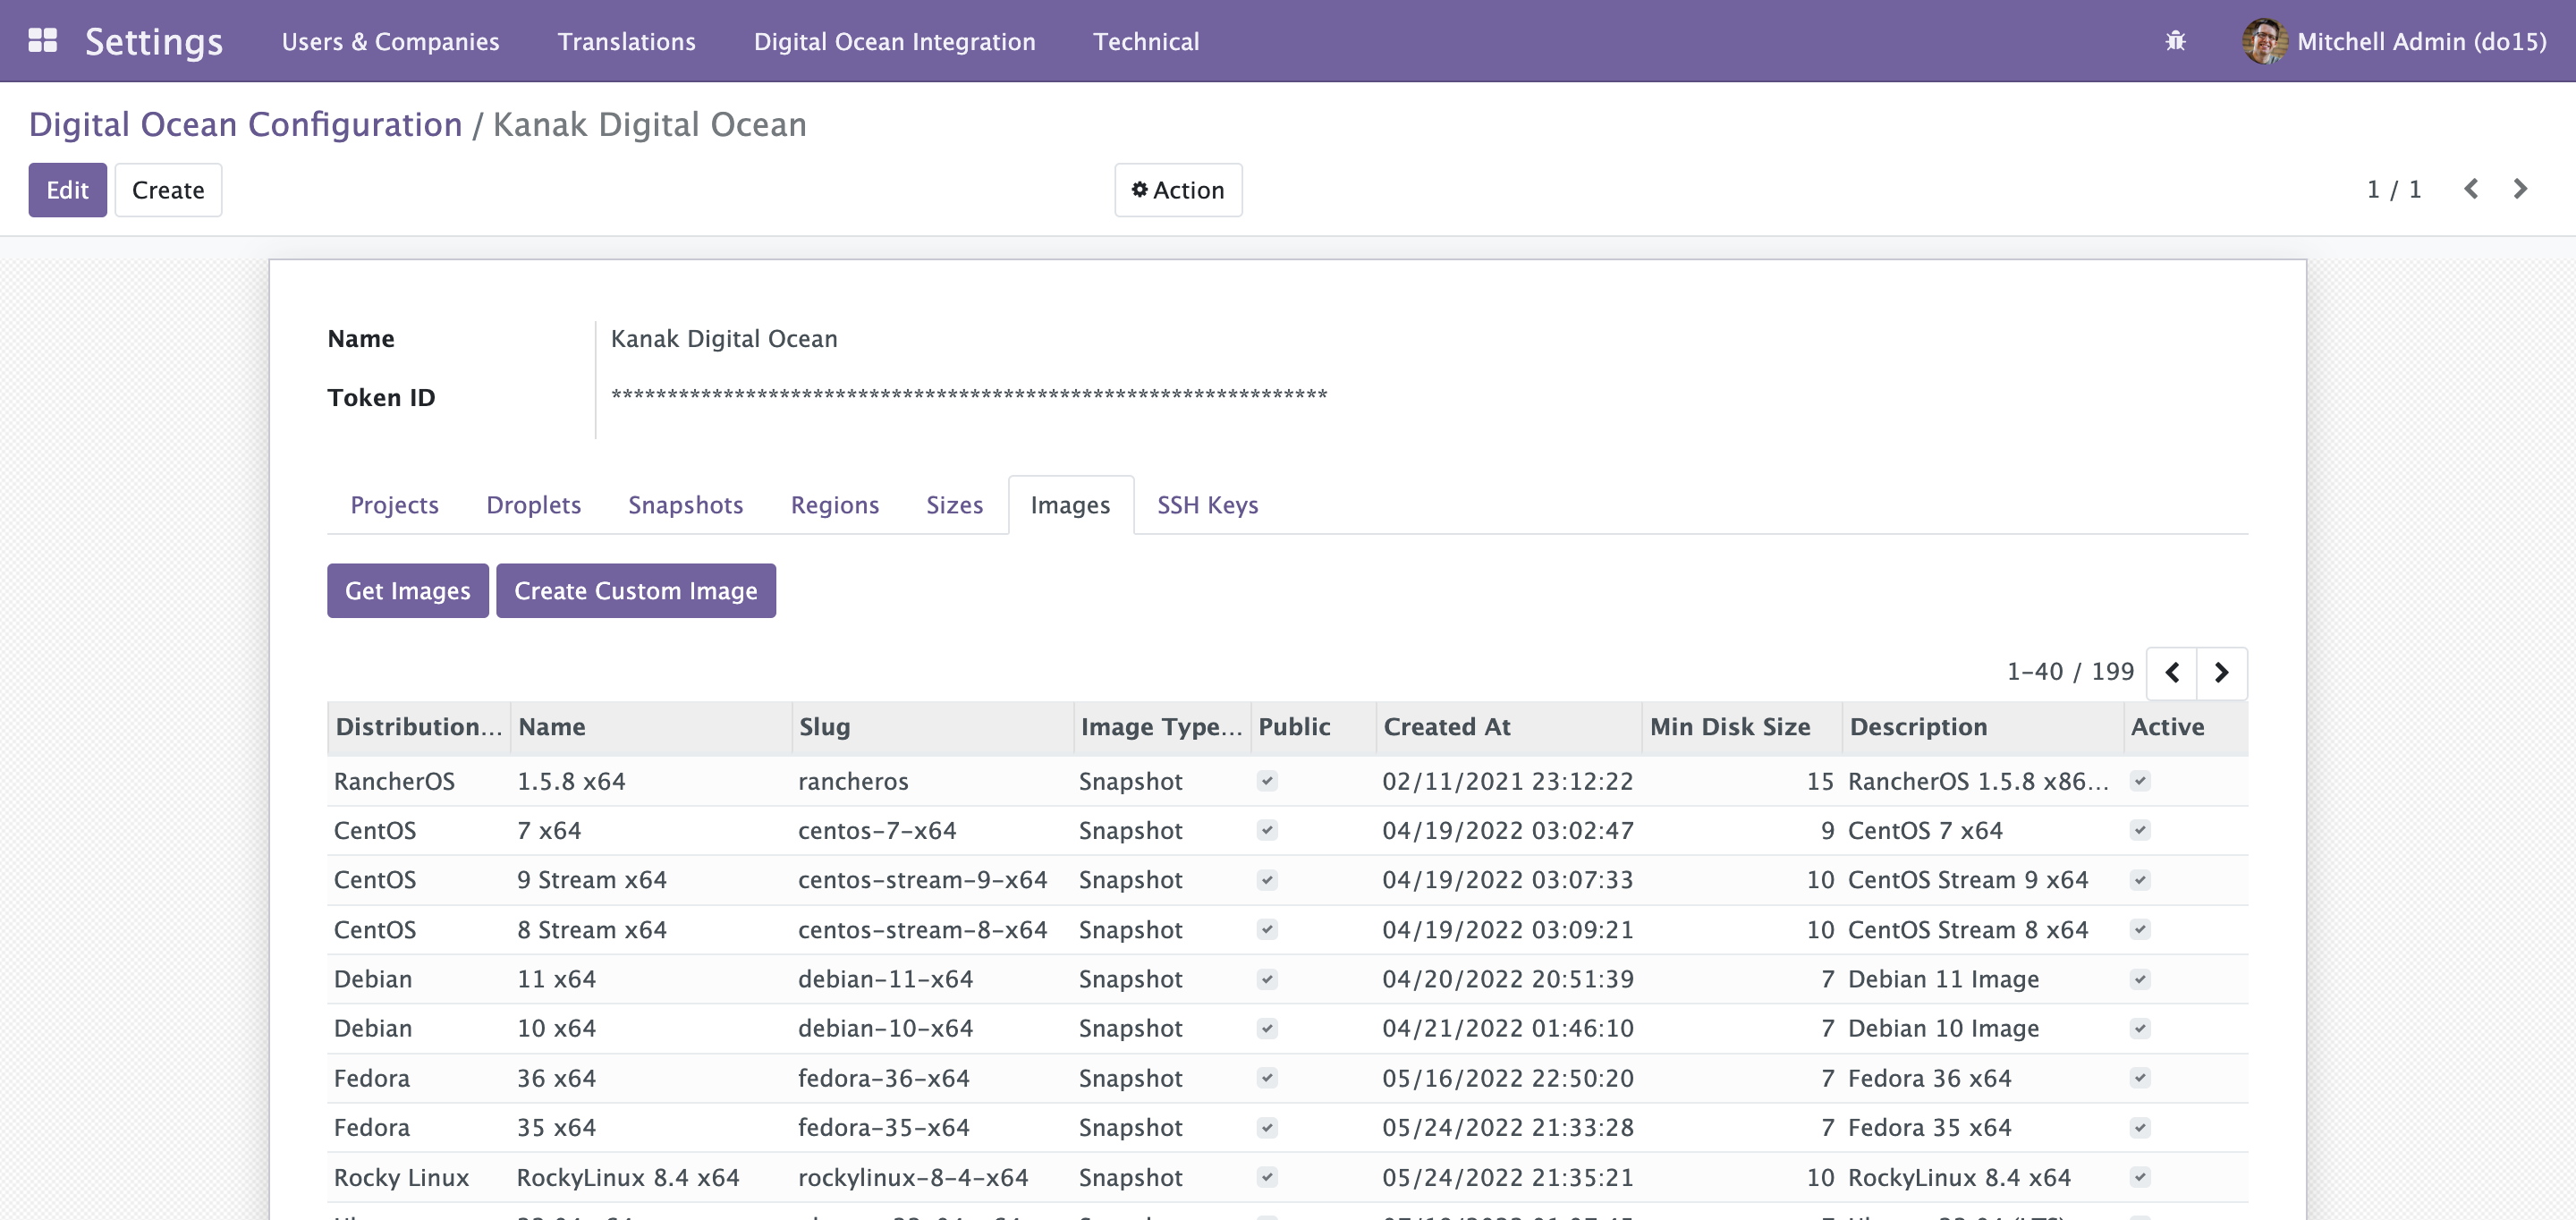This screenshot has height=1220, width=2576.
Task: Switch to the Sizes tab
Action: (x=954, y=505)
